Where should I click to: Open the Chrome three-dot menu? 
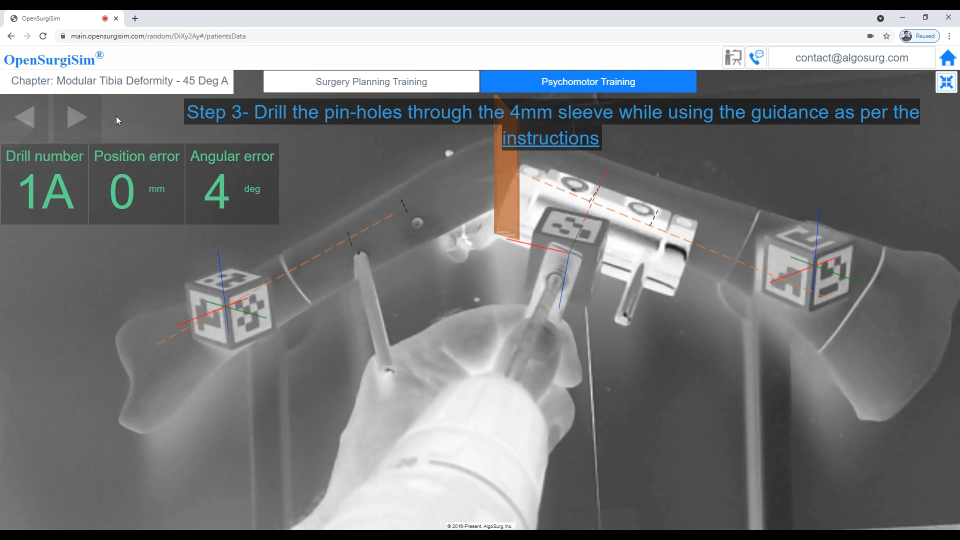tap(949, 36)
